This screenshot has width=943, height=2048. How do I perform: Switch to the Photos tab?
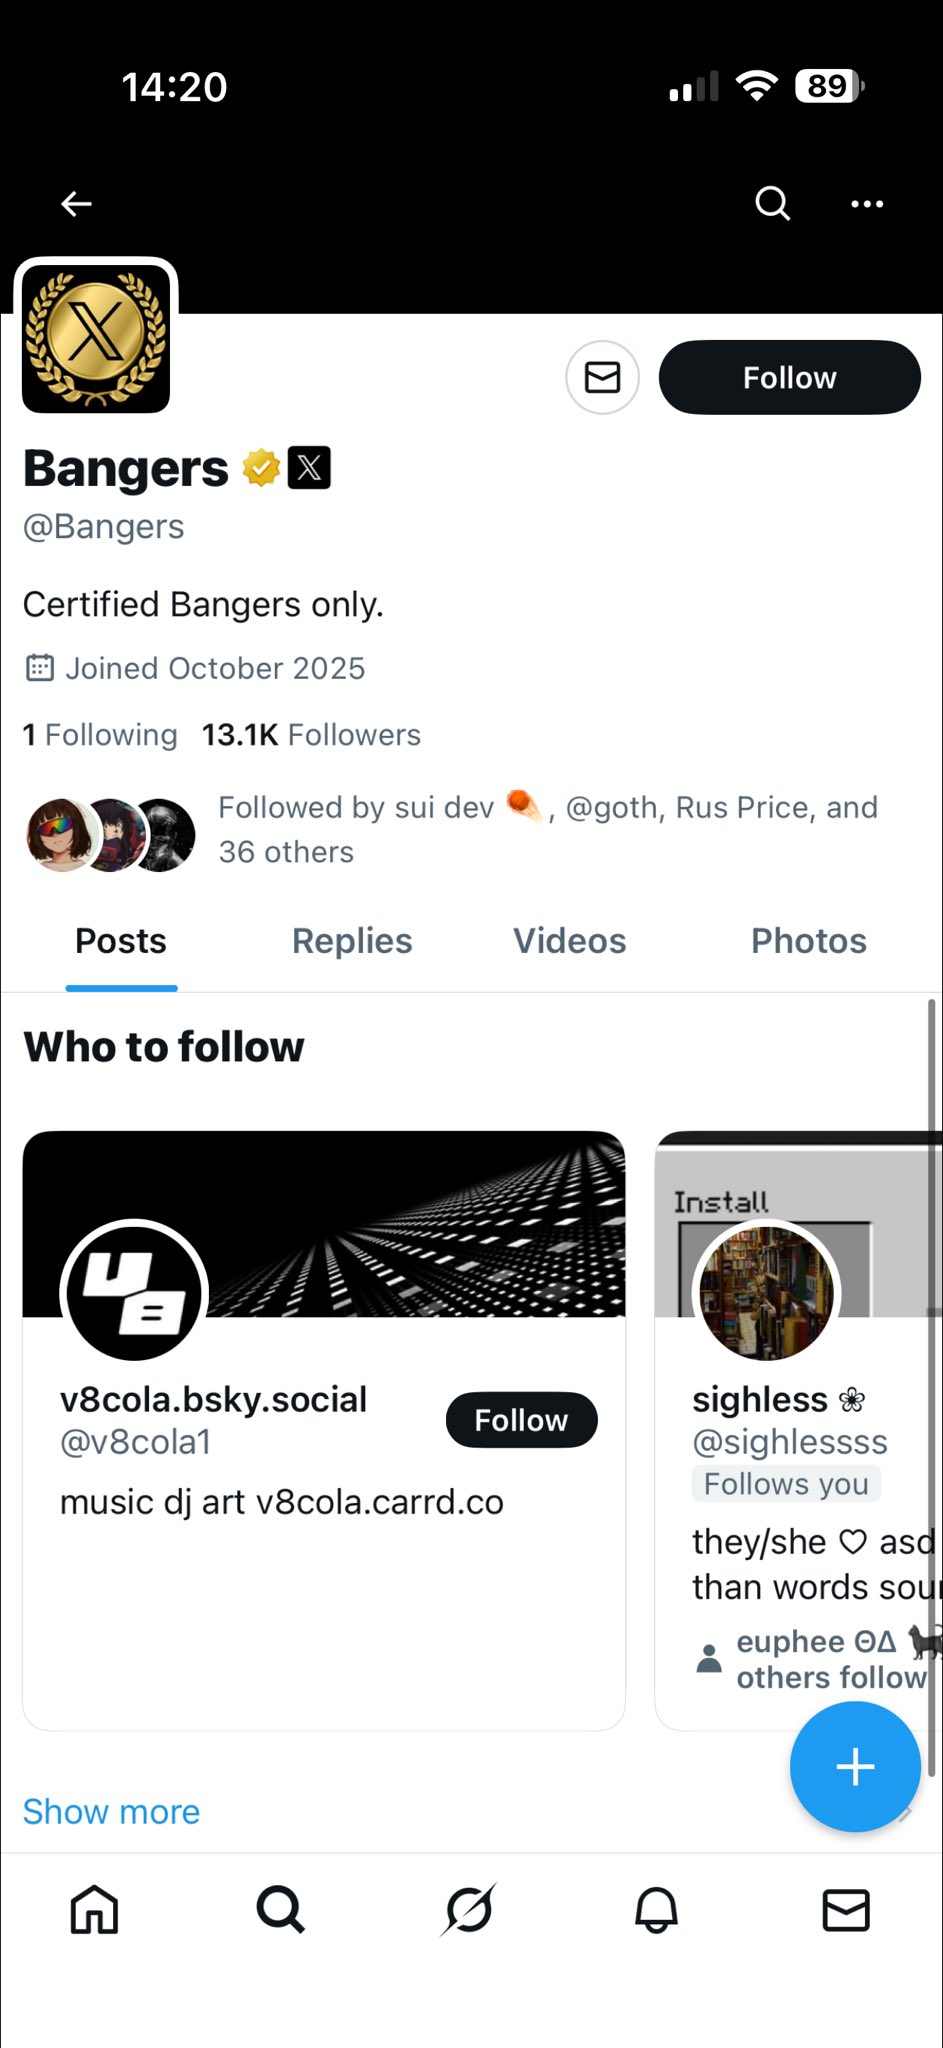point(808,941)
